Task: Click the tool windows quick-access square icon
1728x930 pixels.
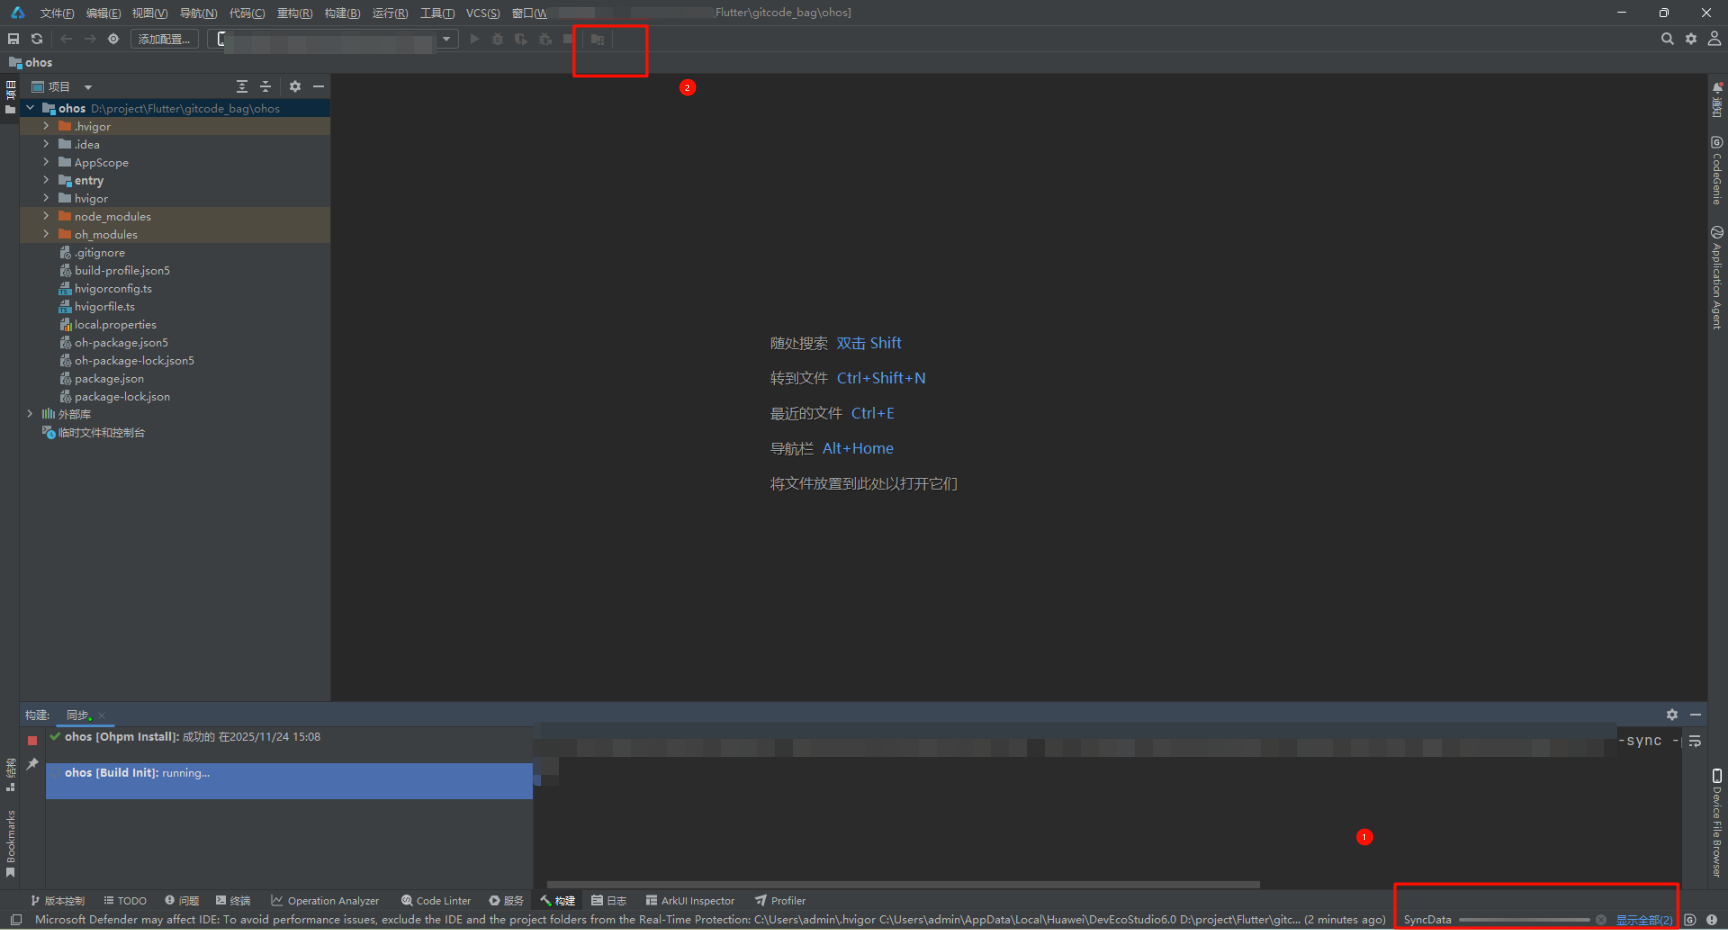Action: click(16, 920)
